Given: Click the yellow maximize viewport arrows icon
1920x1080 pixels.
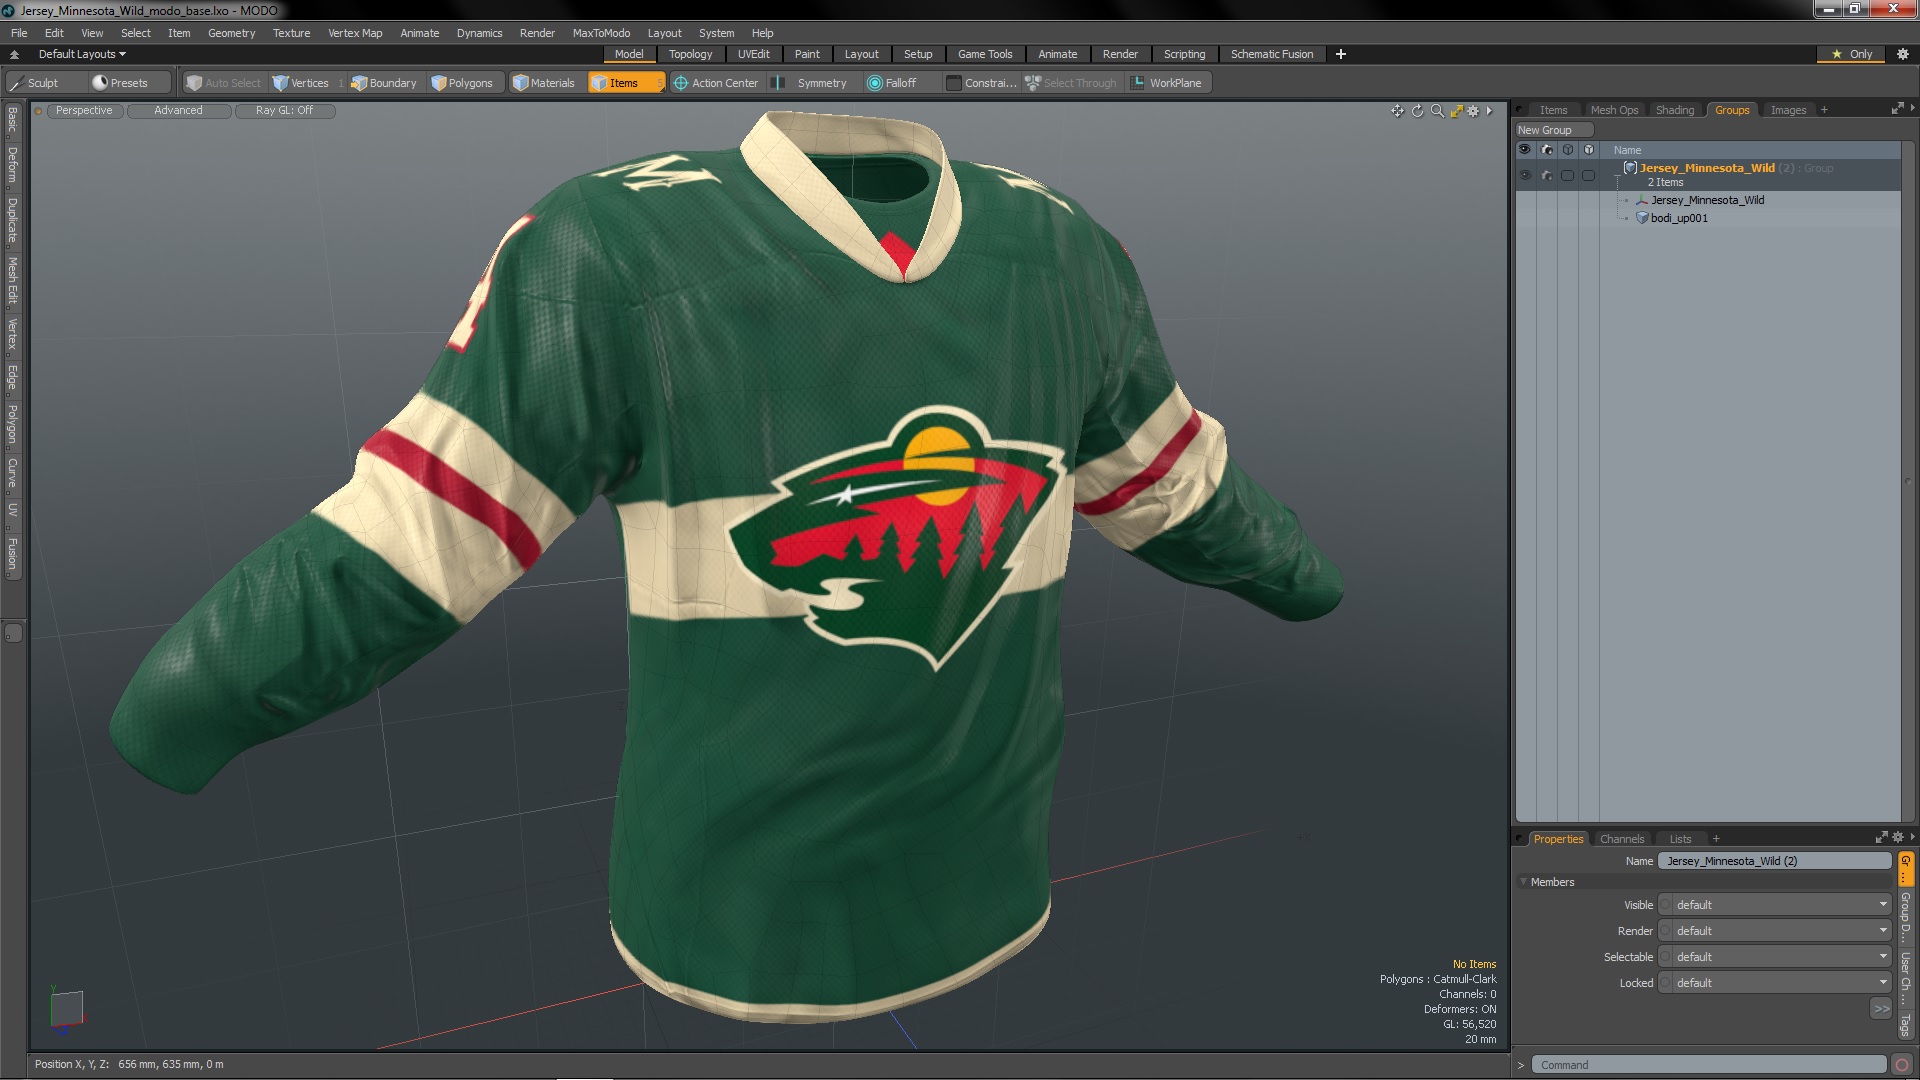Looking at the screenshot, I should click(x=1456, y=111).
